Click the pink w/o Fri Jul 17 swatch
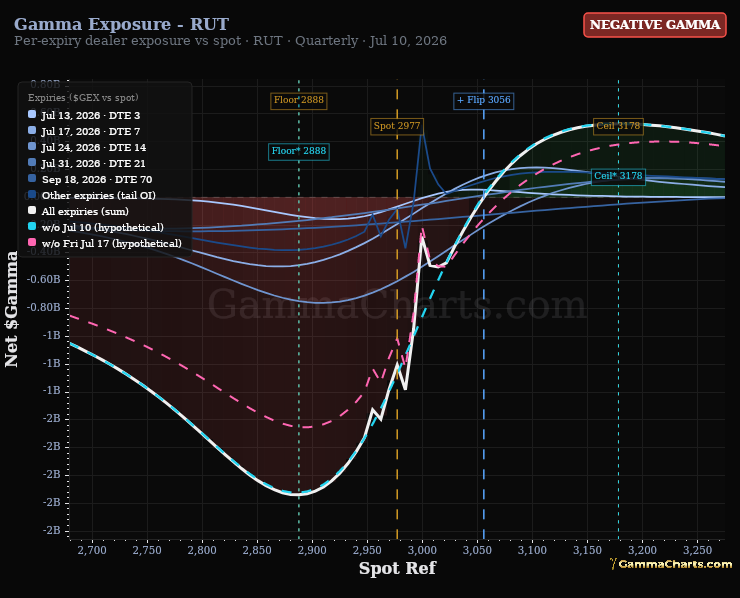The height and width of the screenshot is (598, 740). pos(32,243)
